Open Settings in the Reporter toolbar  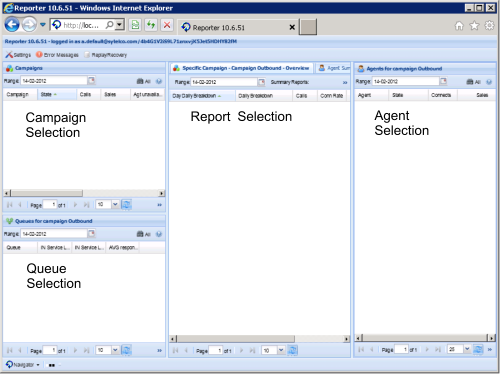click(x=18, y=55)
